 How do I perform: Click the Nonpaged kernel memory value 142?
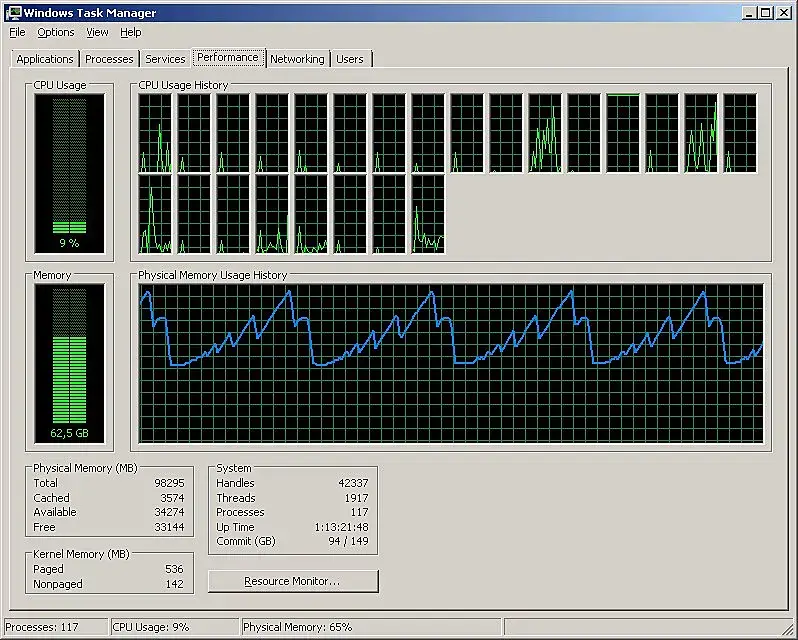[x=175, y=584]
